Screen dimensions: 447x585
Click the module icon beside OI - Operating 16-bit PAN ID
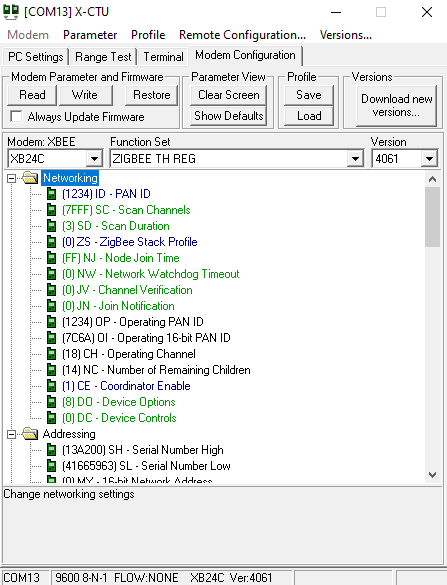coord(51,338)
